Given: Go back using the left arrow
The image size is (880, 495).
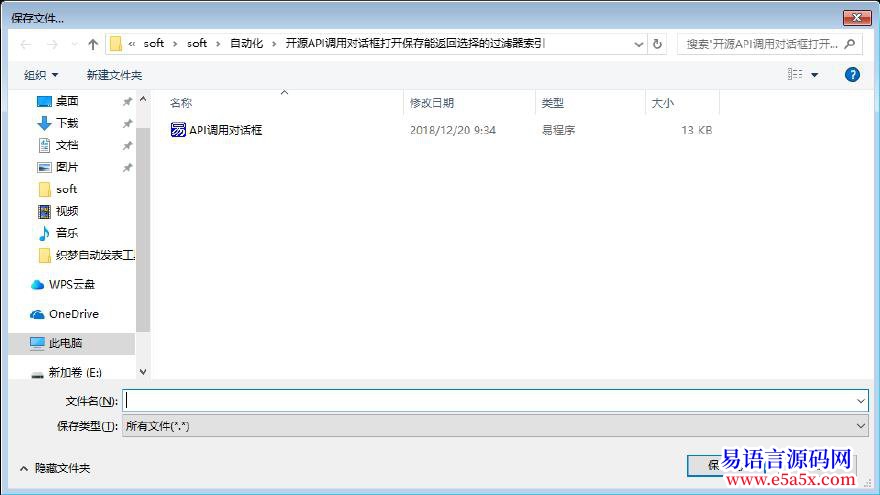Looking at the screenshot, I should pos(25,44).
